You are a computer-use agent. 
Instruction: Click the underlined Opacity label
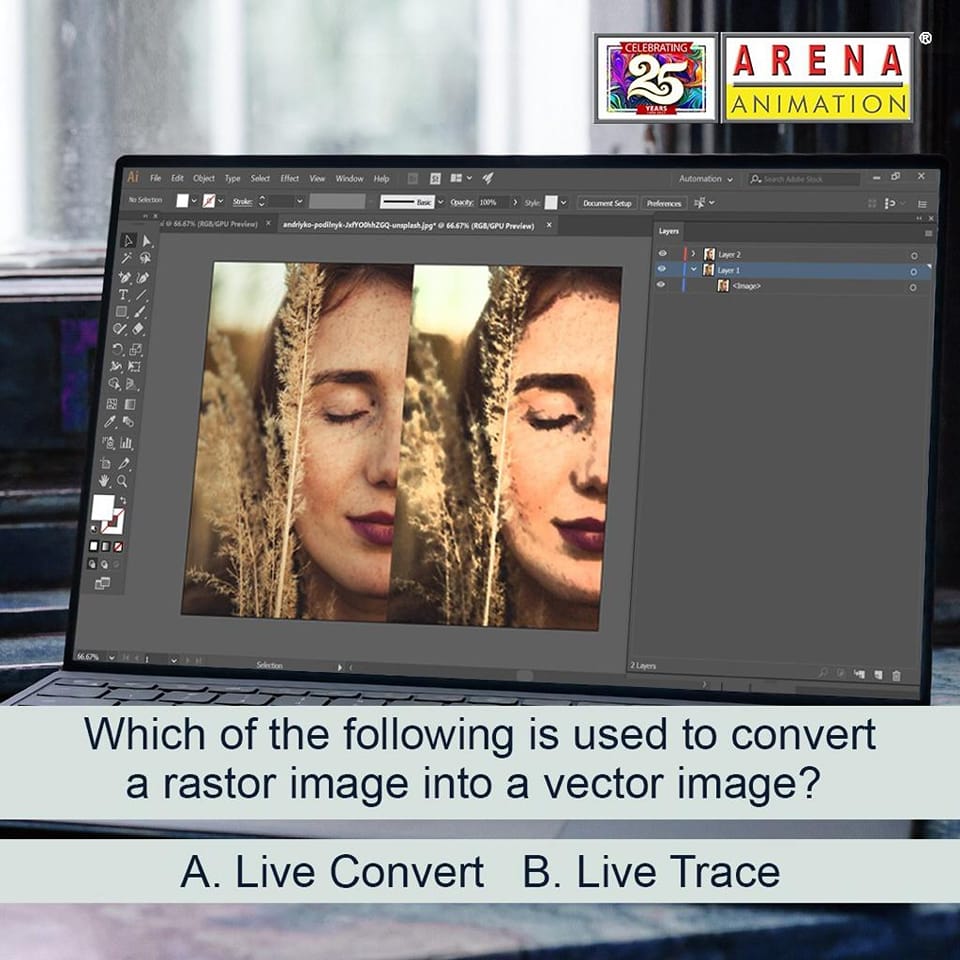click(x=462, y=202)
